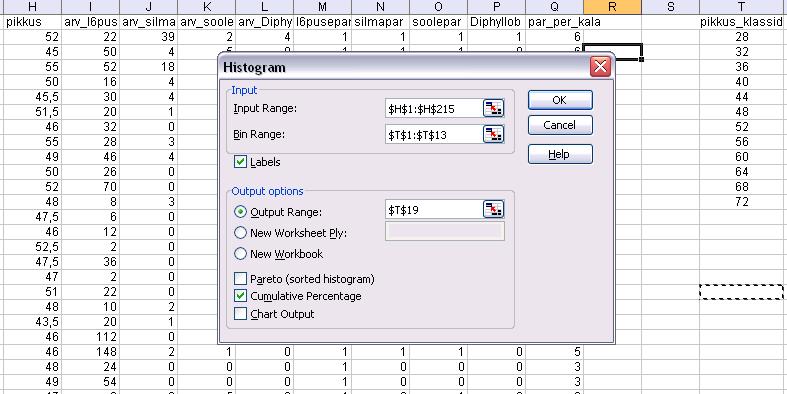
Task: Click into the Bin Range field
Action: 433,135
